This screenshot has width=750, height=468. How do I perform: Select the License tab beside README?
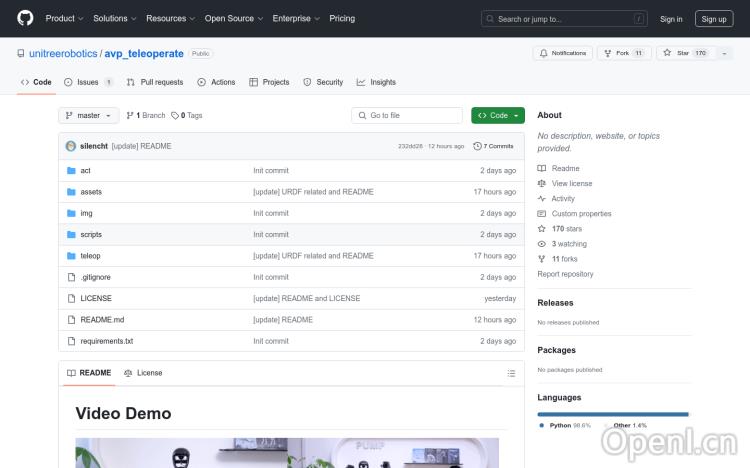tap(143, 373)
